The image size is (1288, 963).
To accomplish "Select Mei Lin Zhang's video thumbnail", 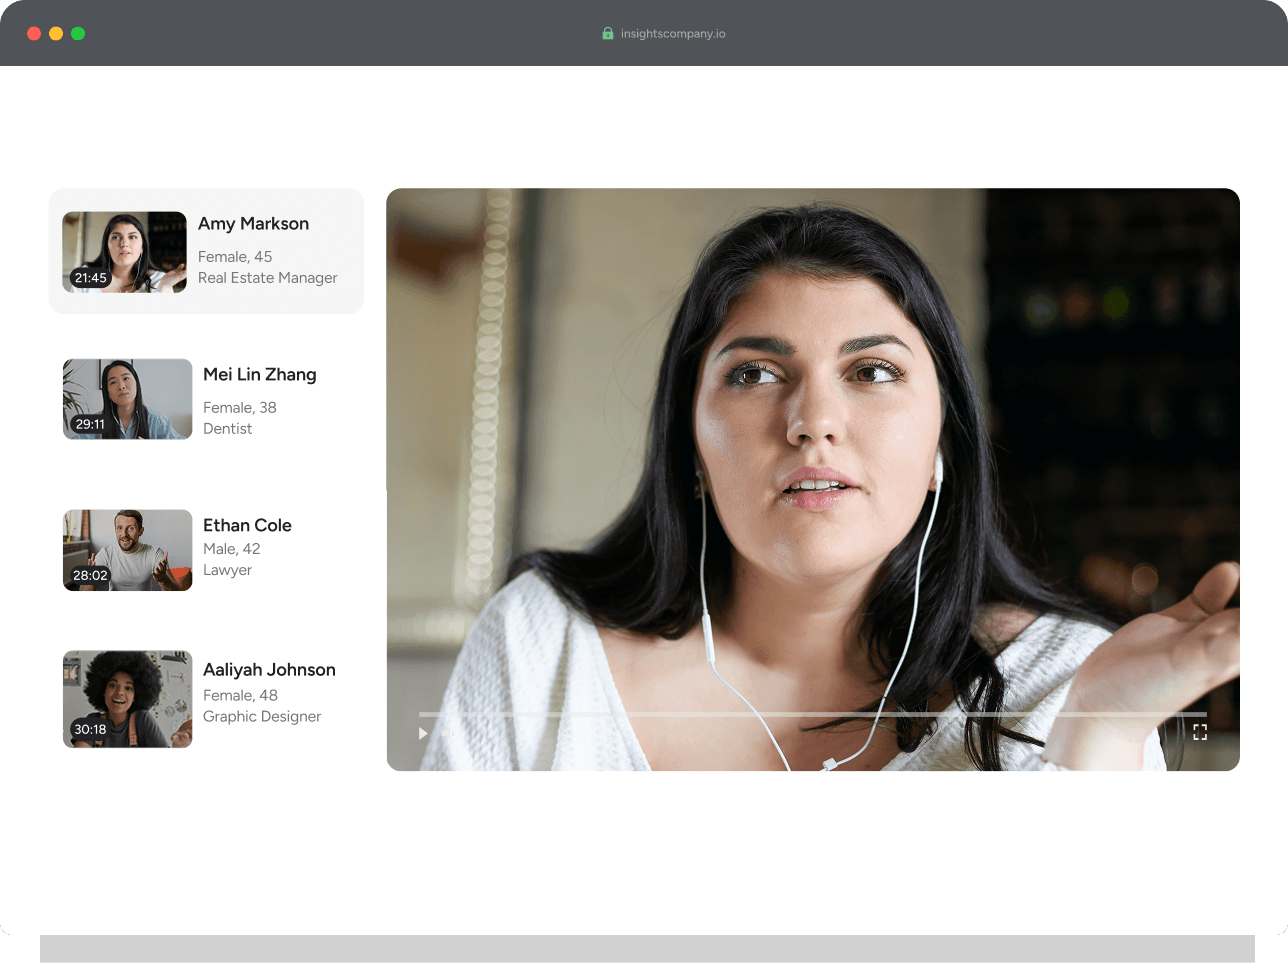I will coord(127,399).
